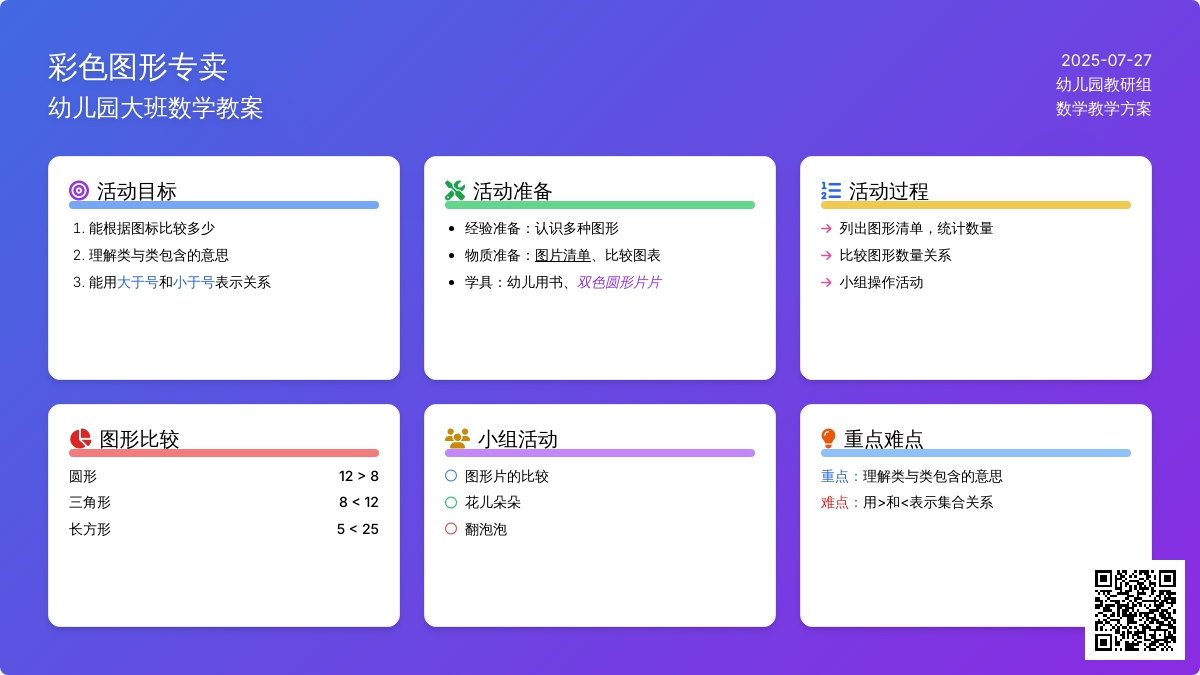Screen dimensions: 1200x675
Task: Click the red circle before 翻泡泡
Action: [451, 529]
